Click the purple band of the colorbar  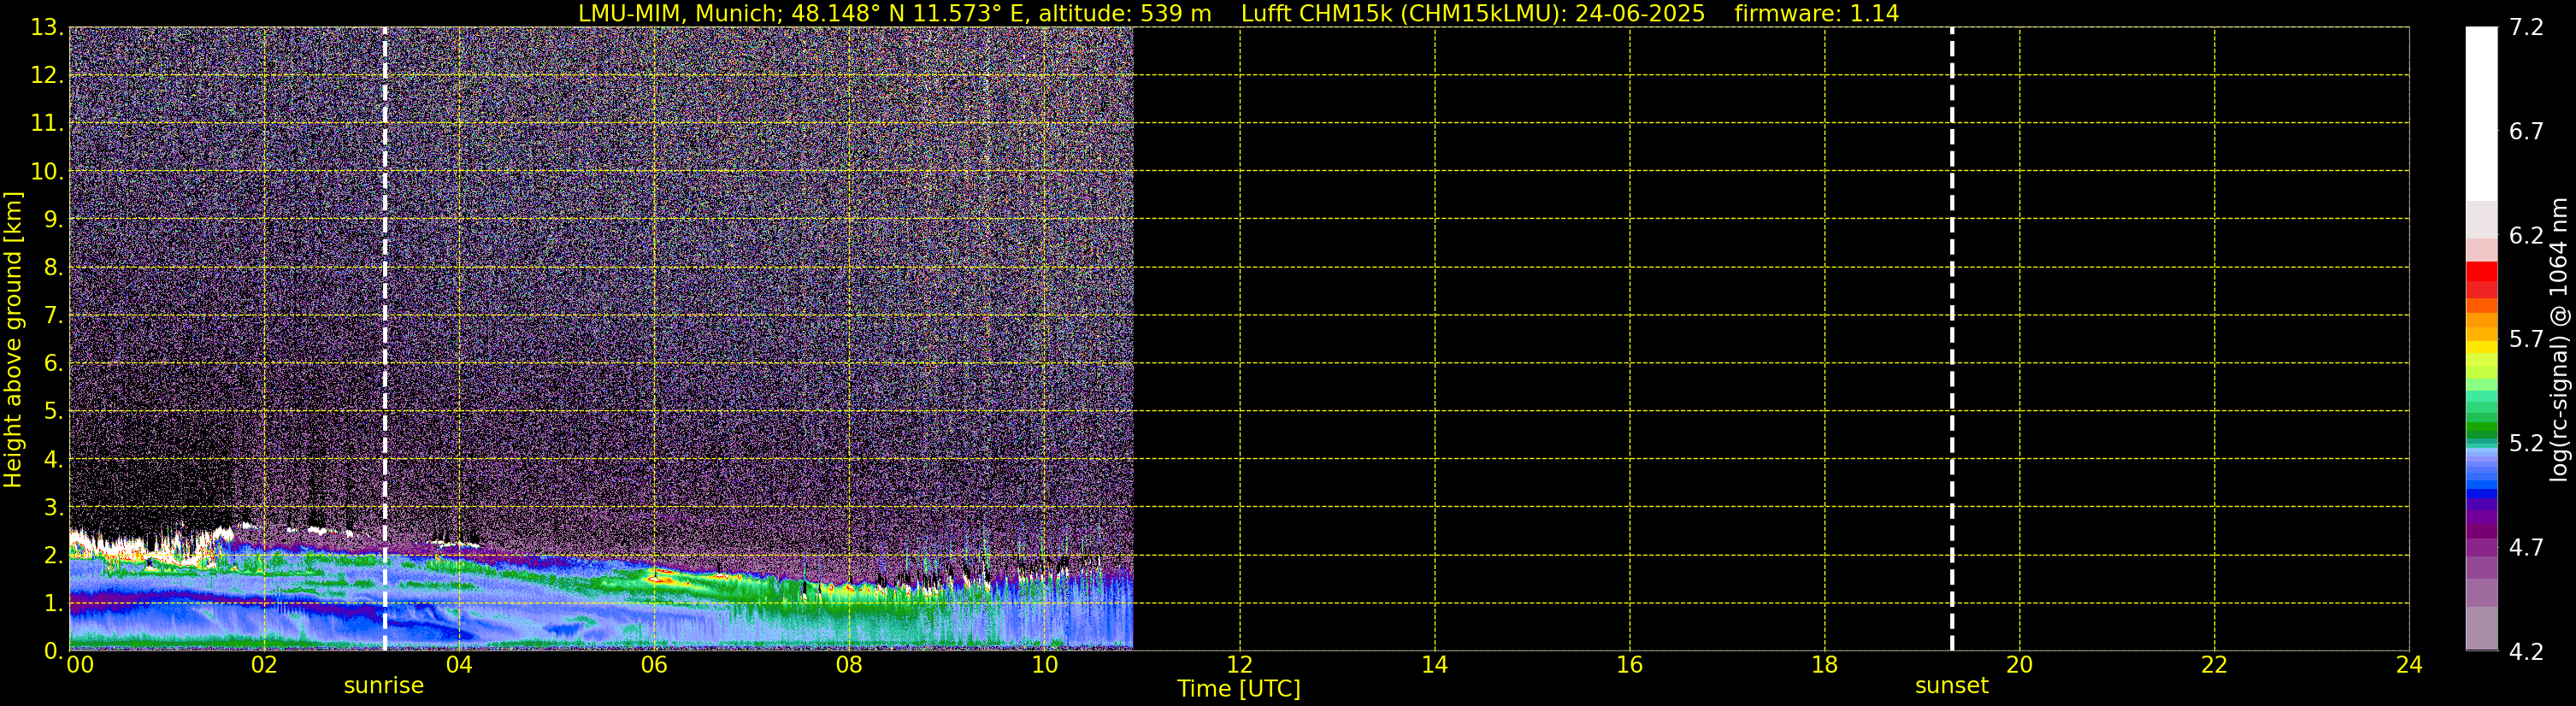(2481, 517)
